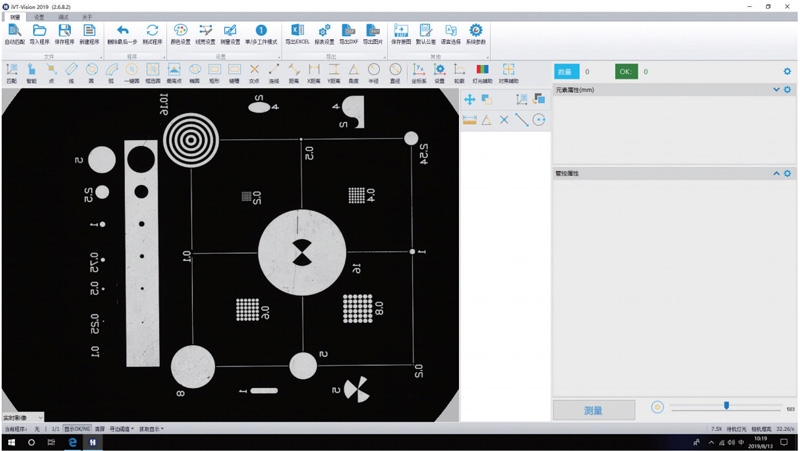Click the blue 数量 count button
Screen dimensions: 800x451
566,72
